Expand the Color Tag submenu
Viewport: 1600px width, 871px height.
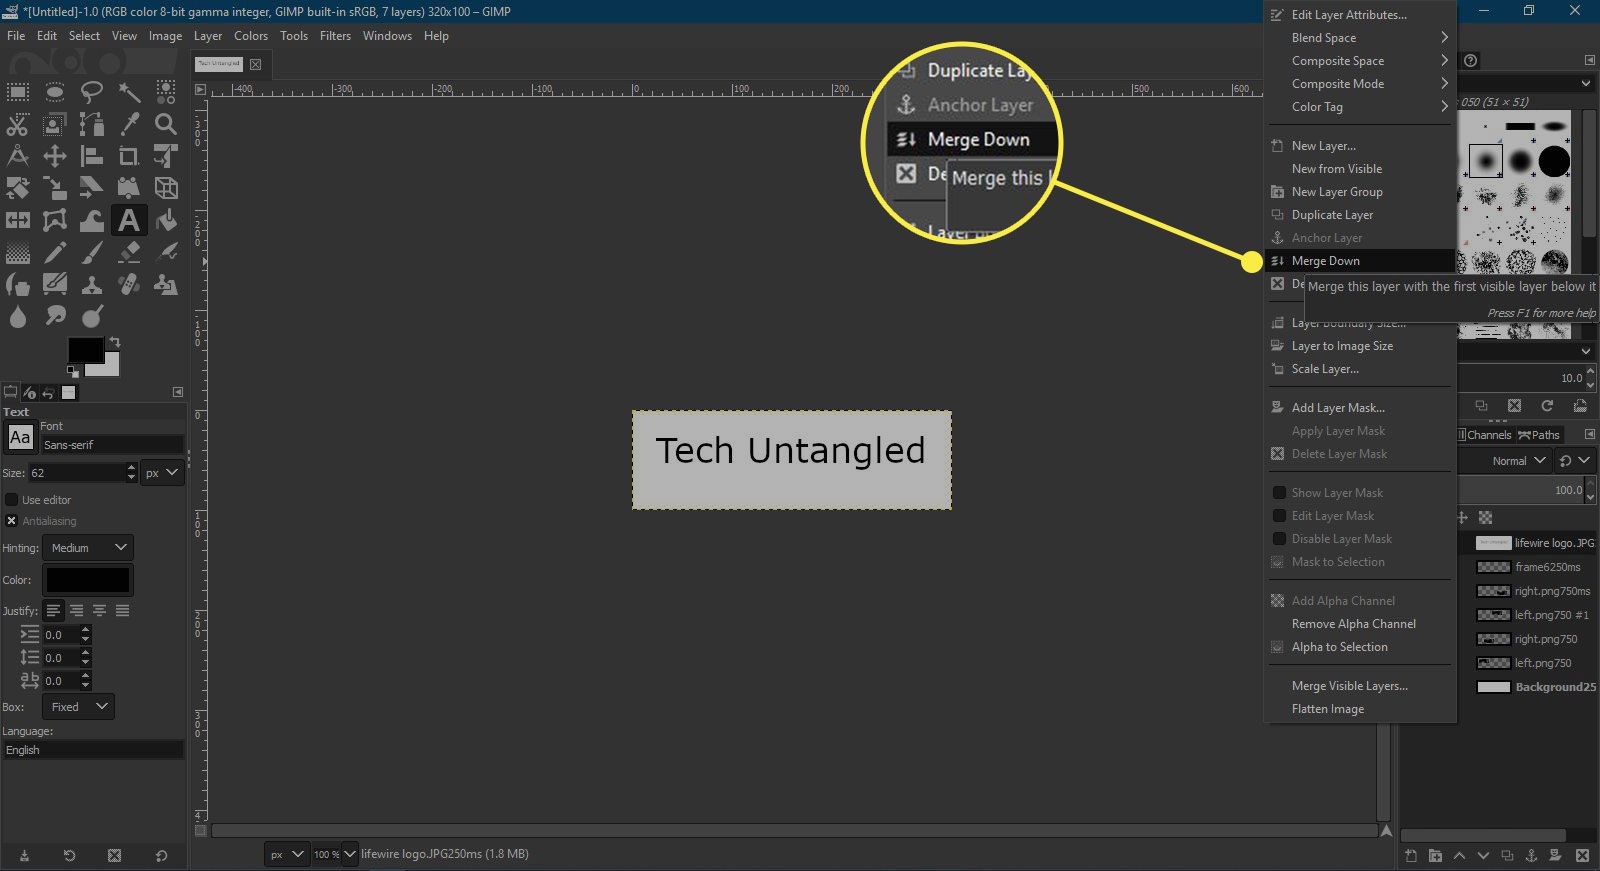click(1360, 107)
